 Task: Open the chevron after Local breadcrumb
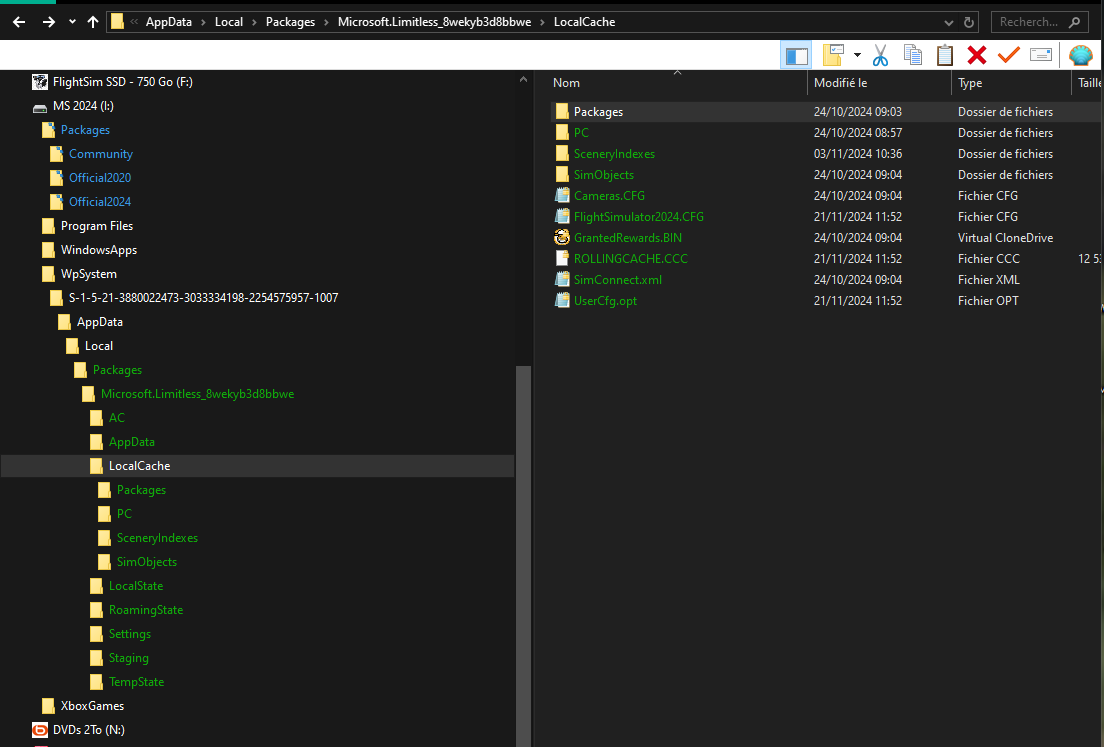(x=254, y=23)
